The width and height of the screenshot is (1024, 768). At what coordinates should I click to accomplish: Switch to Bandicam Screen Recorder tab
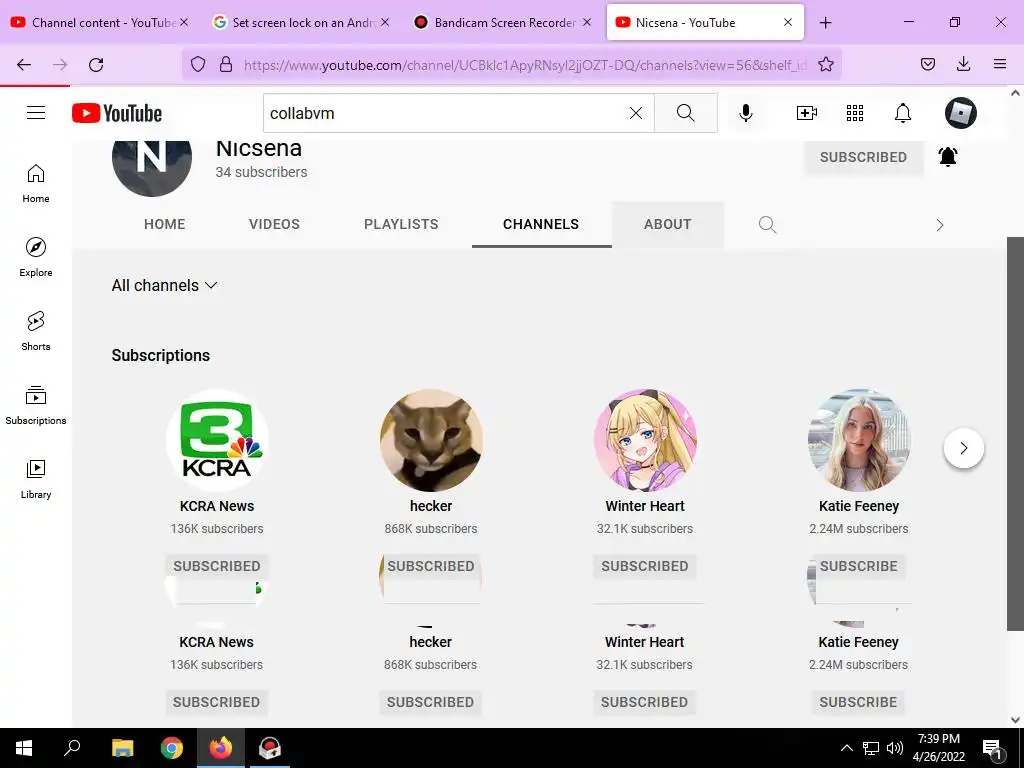point(502,22)
